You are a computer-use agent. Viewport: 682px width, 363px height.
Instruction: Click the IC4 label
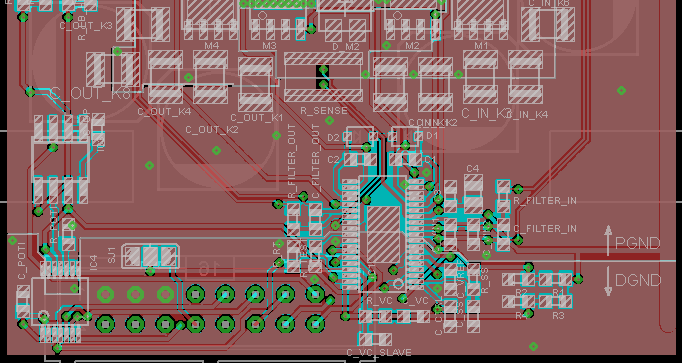[x=94, y=262]
